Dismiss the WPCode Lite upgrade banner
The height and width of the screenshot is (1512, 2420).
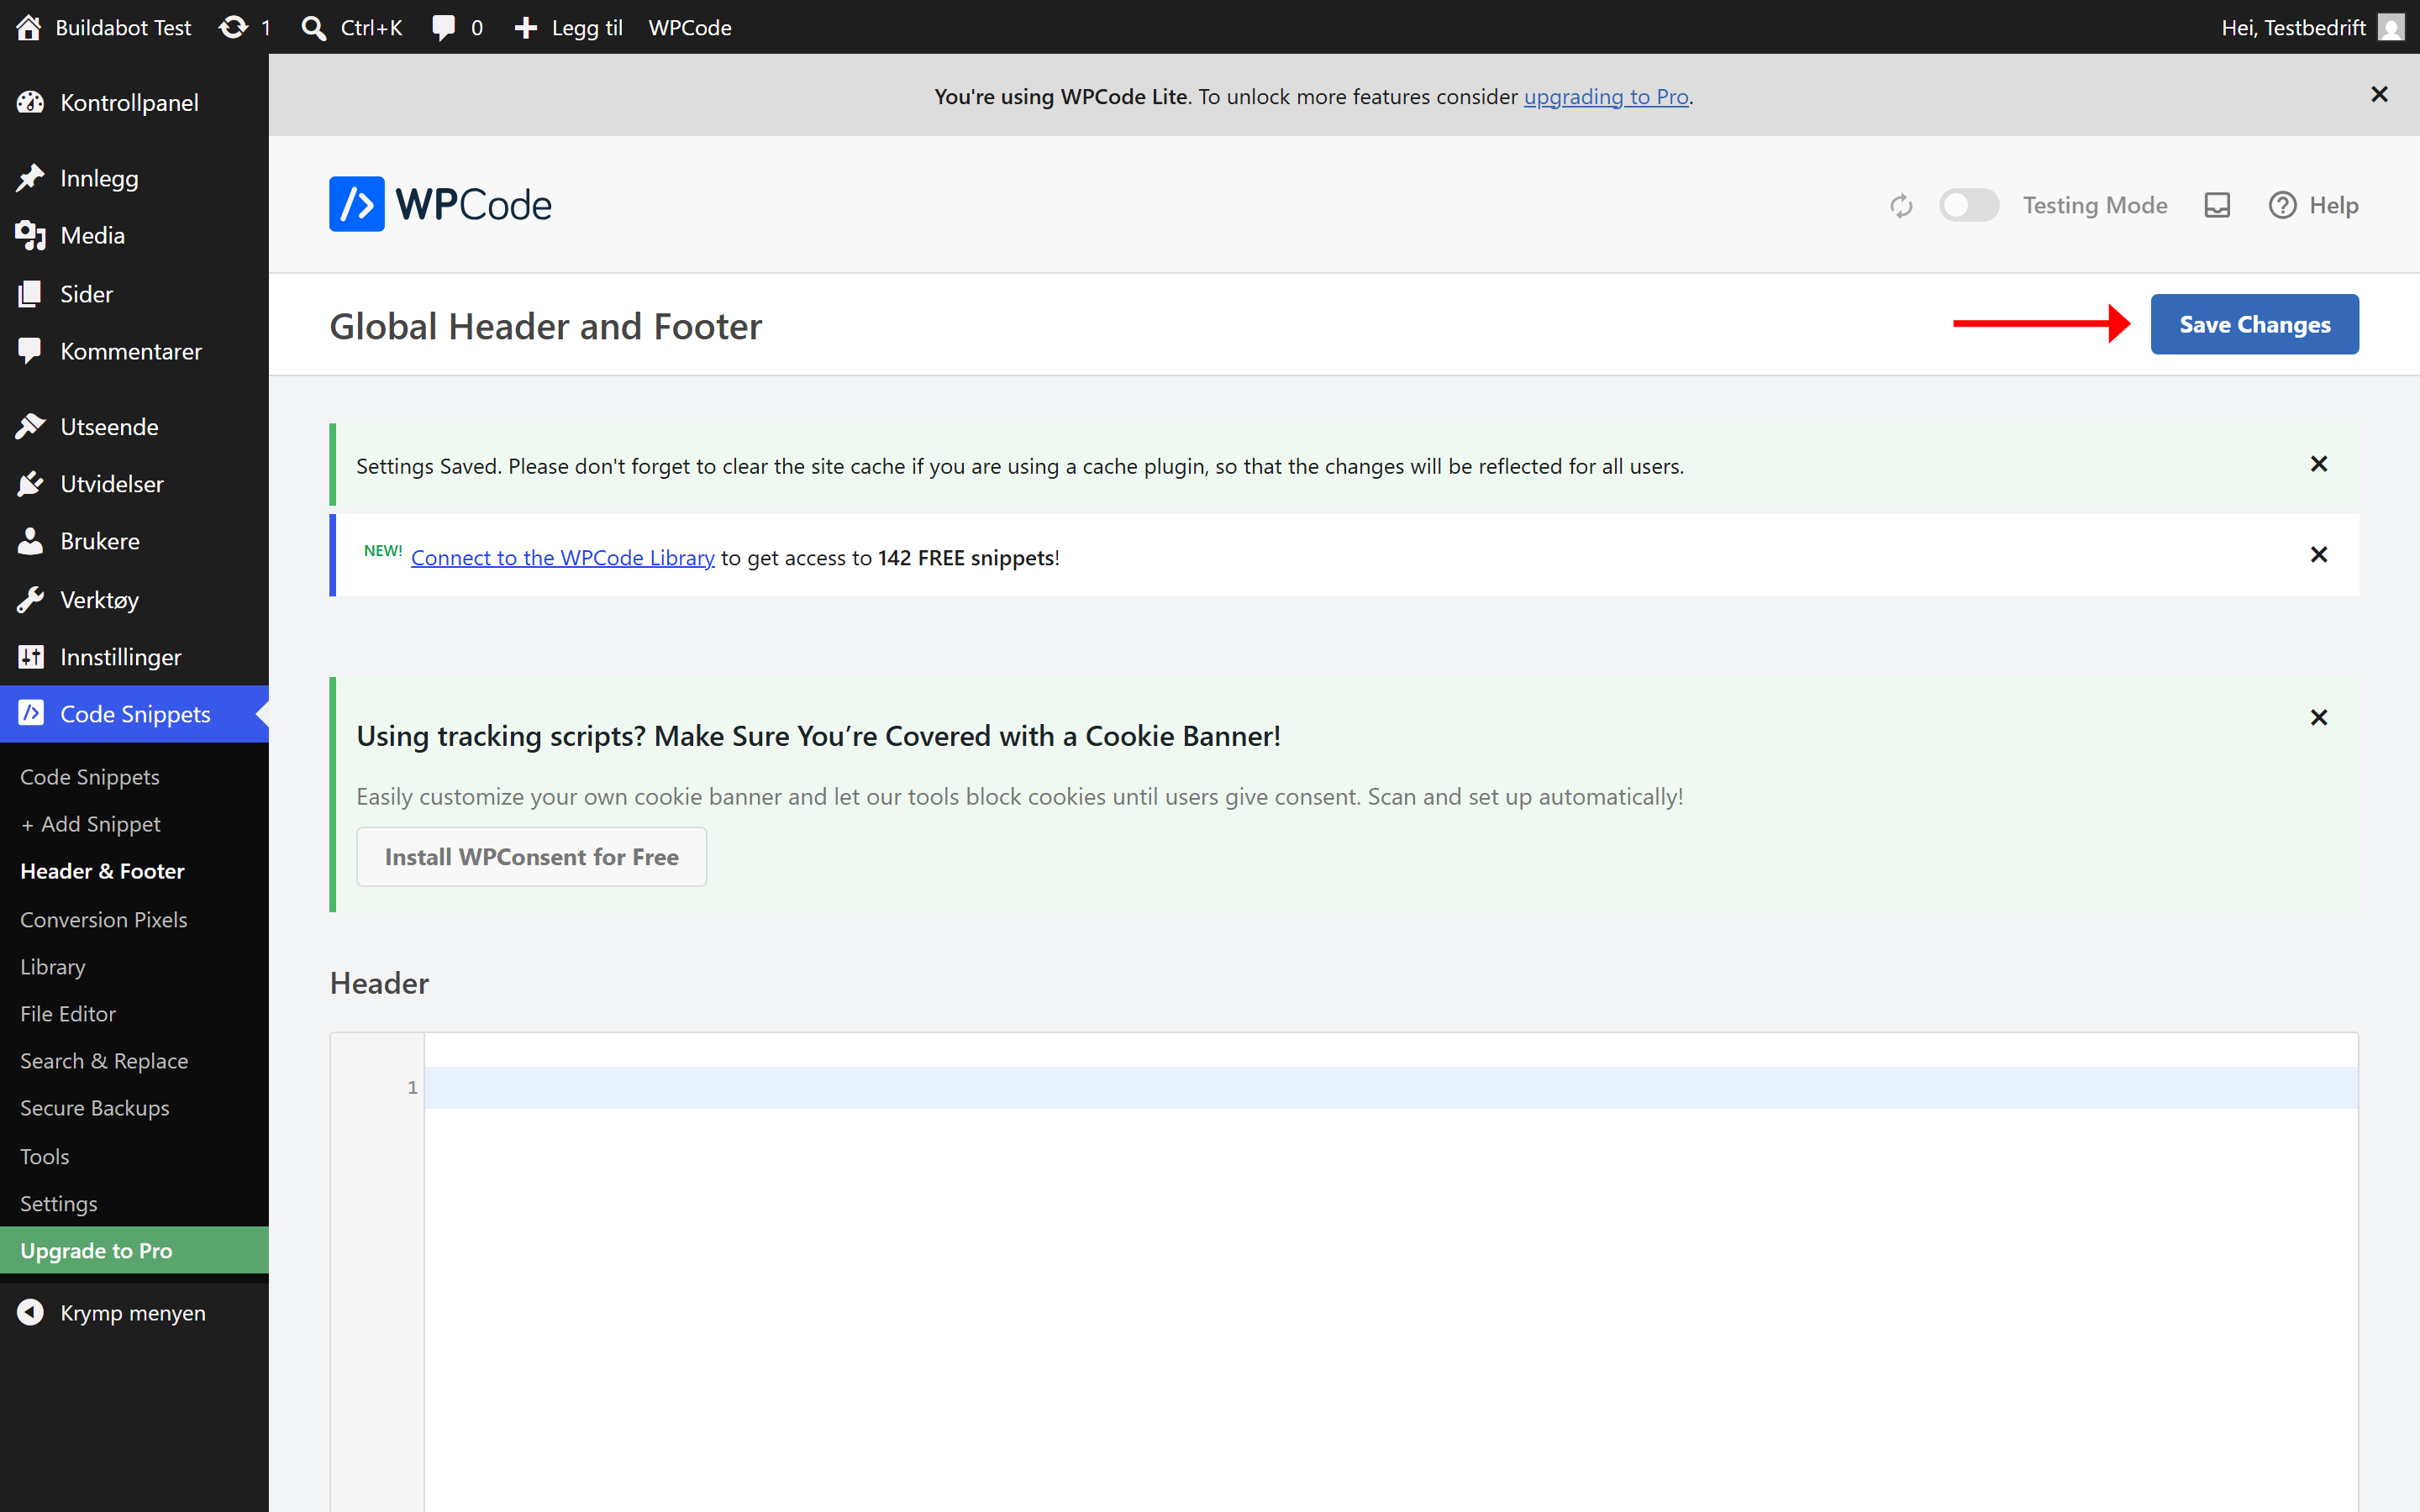(2379, 94)
